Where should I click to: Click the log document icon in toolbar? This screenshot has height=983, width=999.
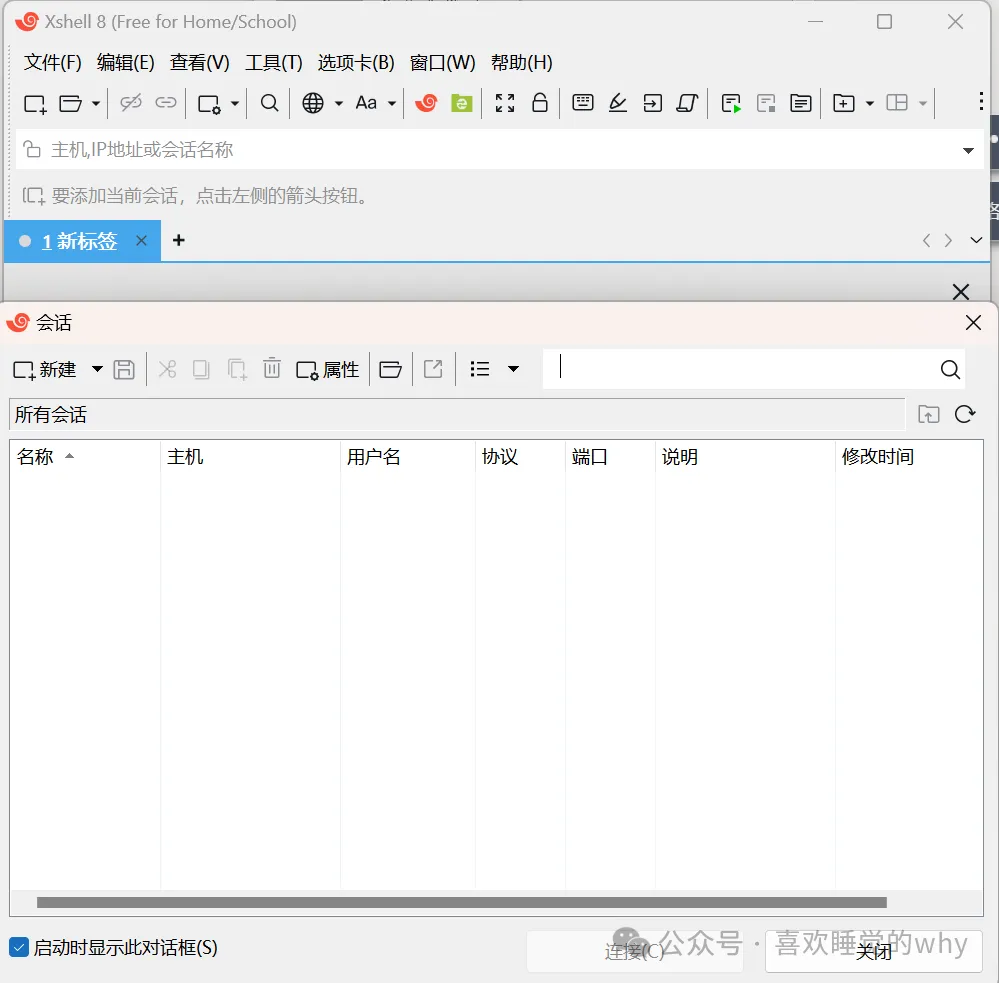pos(801,103)
